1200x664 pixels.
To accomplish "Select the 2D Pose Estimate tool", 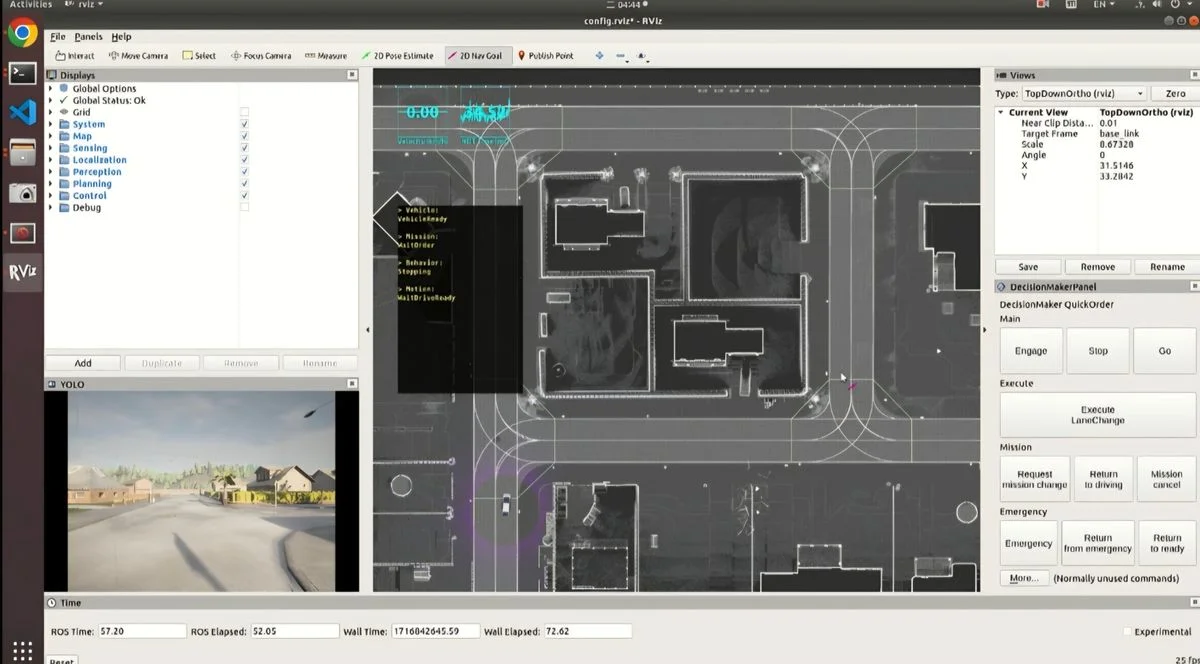I will [397, 56].
